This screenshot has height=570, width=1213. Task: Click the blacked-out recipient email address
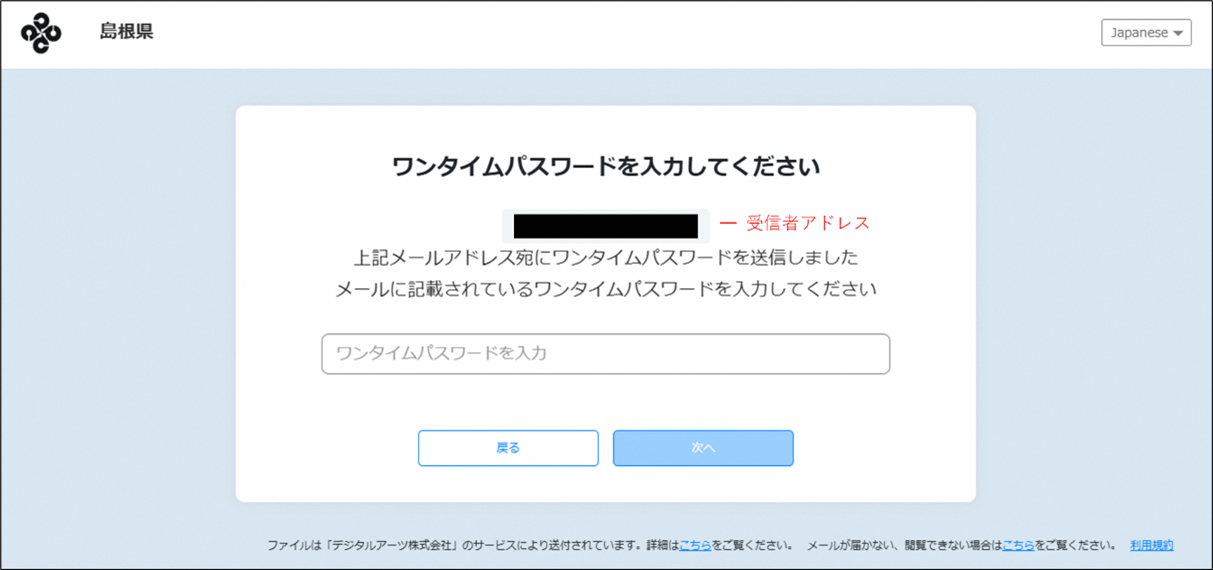[606, 226]
